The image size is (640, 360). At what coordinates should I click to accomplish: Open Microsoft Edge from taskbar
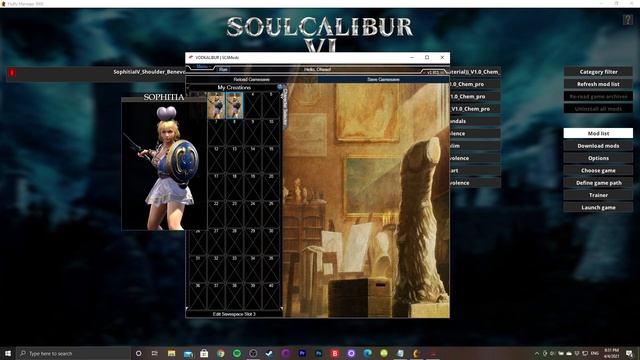tap(367, 353)
